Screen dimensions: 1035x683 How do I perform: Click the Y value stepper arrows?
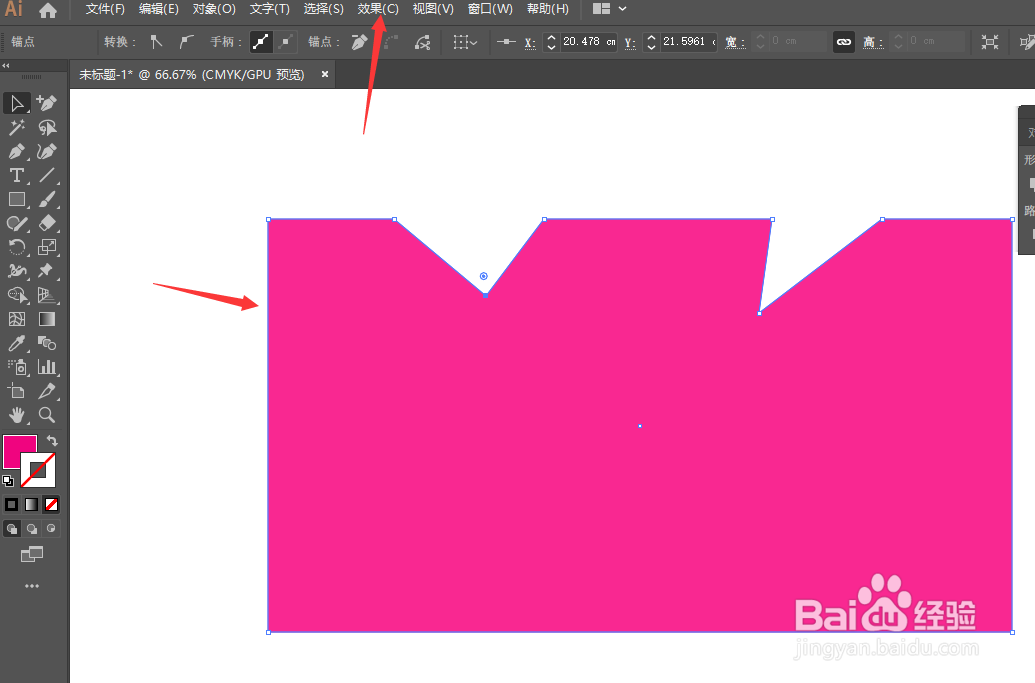point(651,42)
